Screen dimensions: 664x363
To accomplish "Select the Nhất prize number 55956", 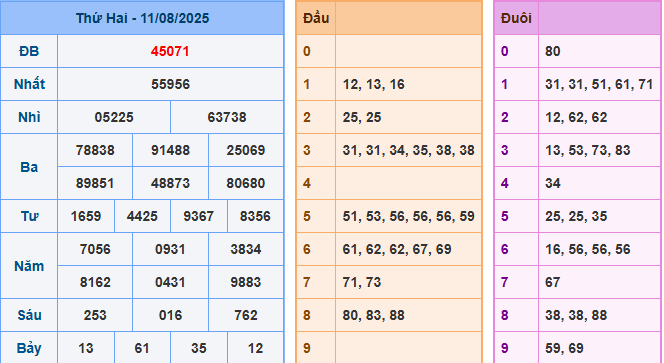I will click(170, 84).
